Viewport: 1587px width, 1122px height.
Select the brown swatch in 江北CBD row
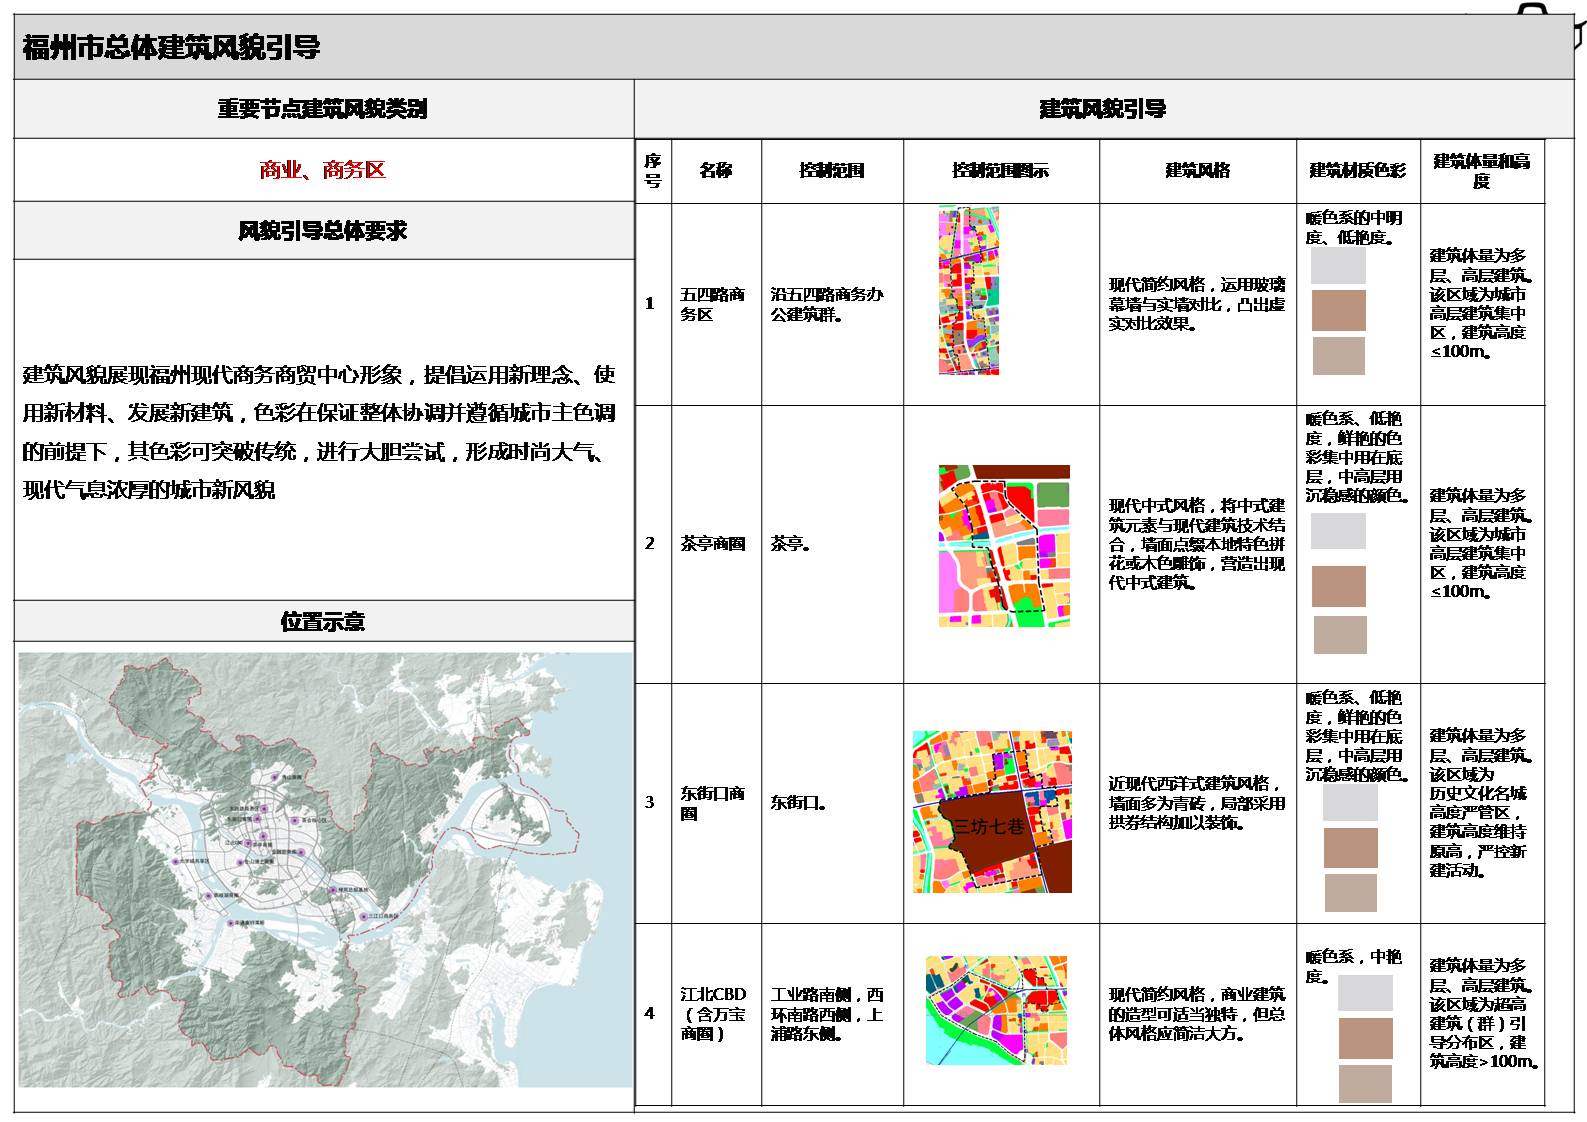[1365, 1038]
